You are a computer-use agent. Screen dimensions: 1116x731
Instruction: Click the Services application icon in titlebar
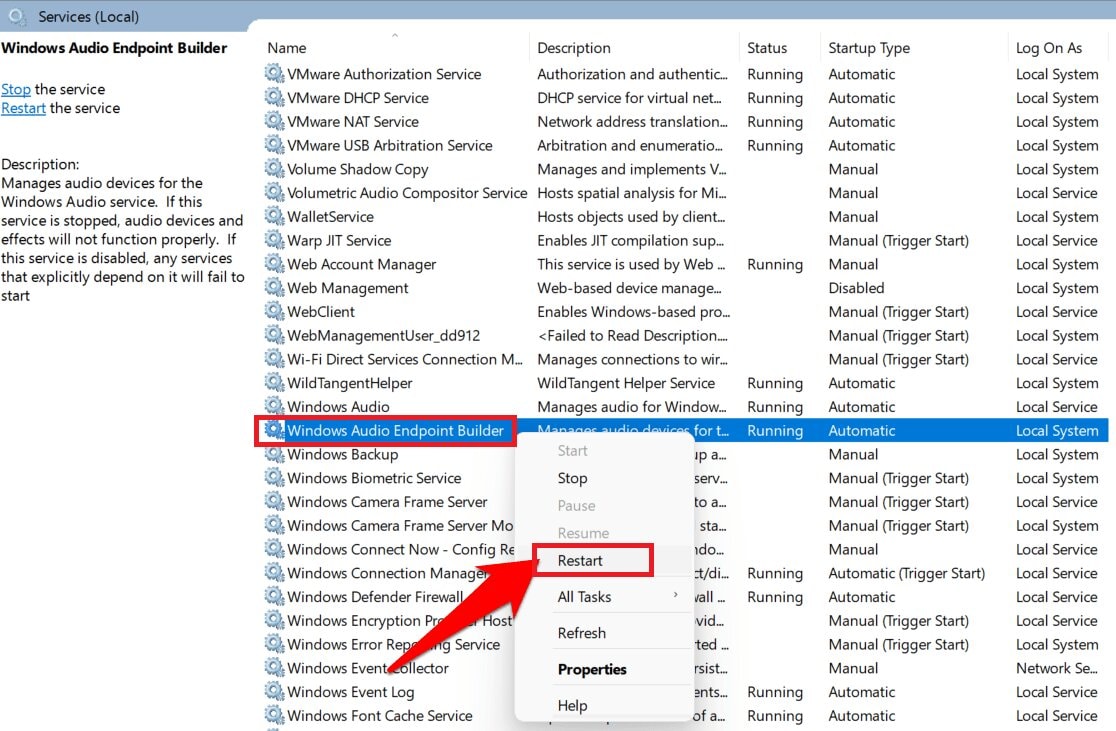(16, 17)
